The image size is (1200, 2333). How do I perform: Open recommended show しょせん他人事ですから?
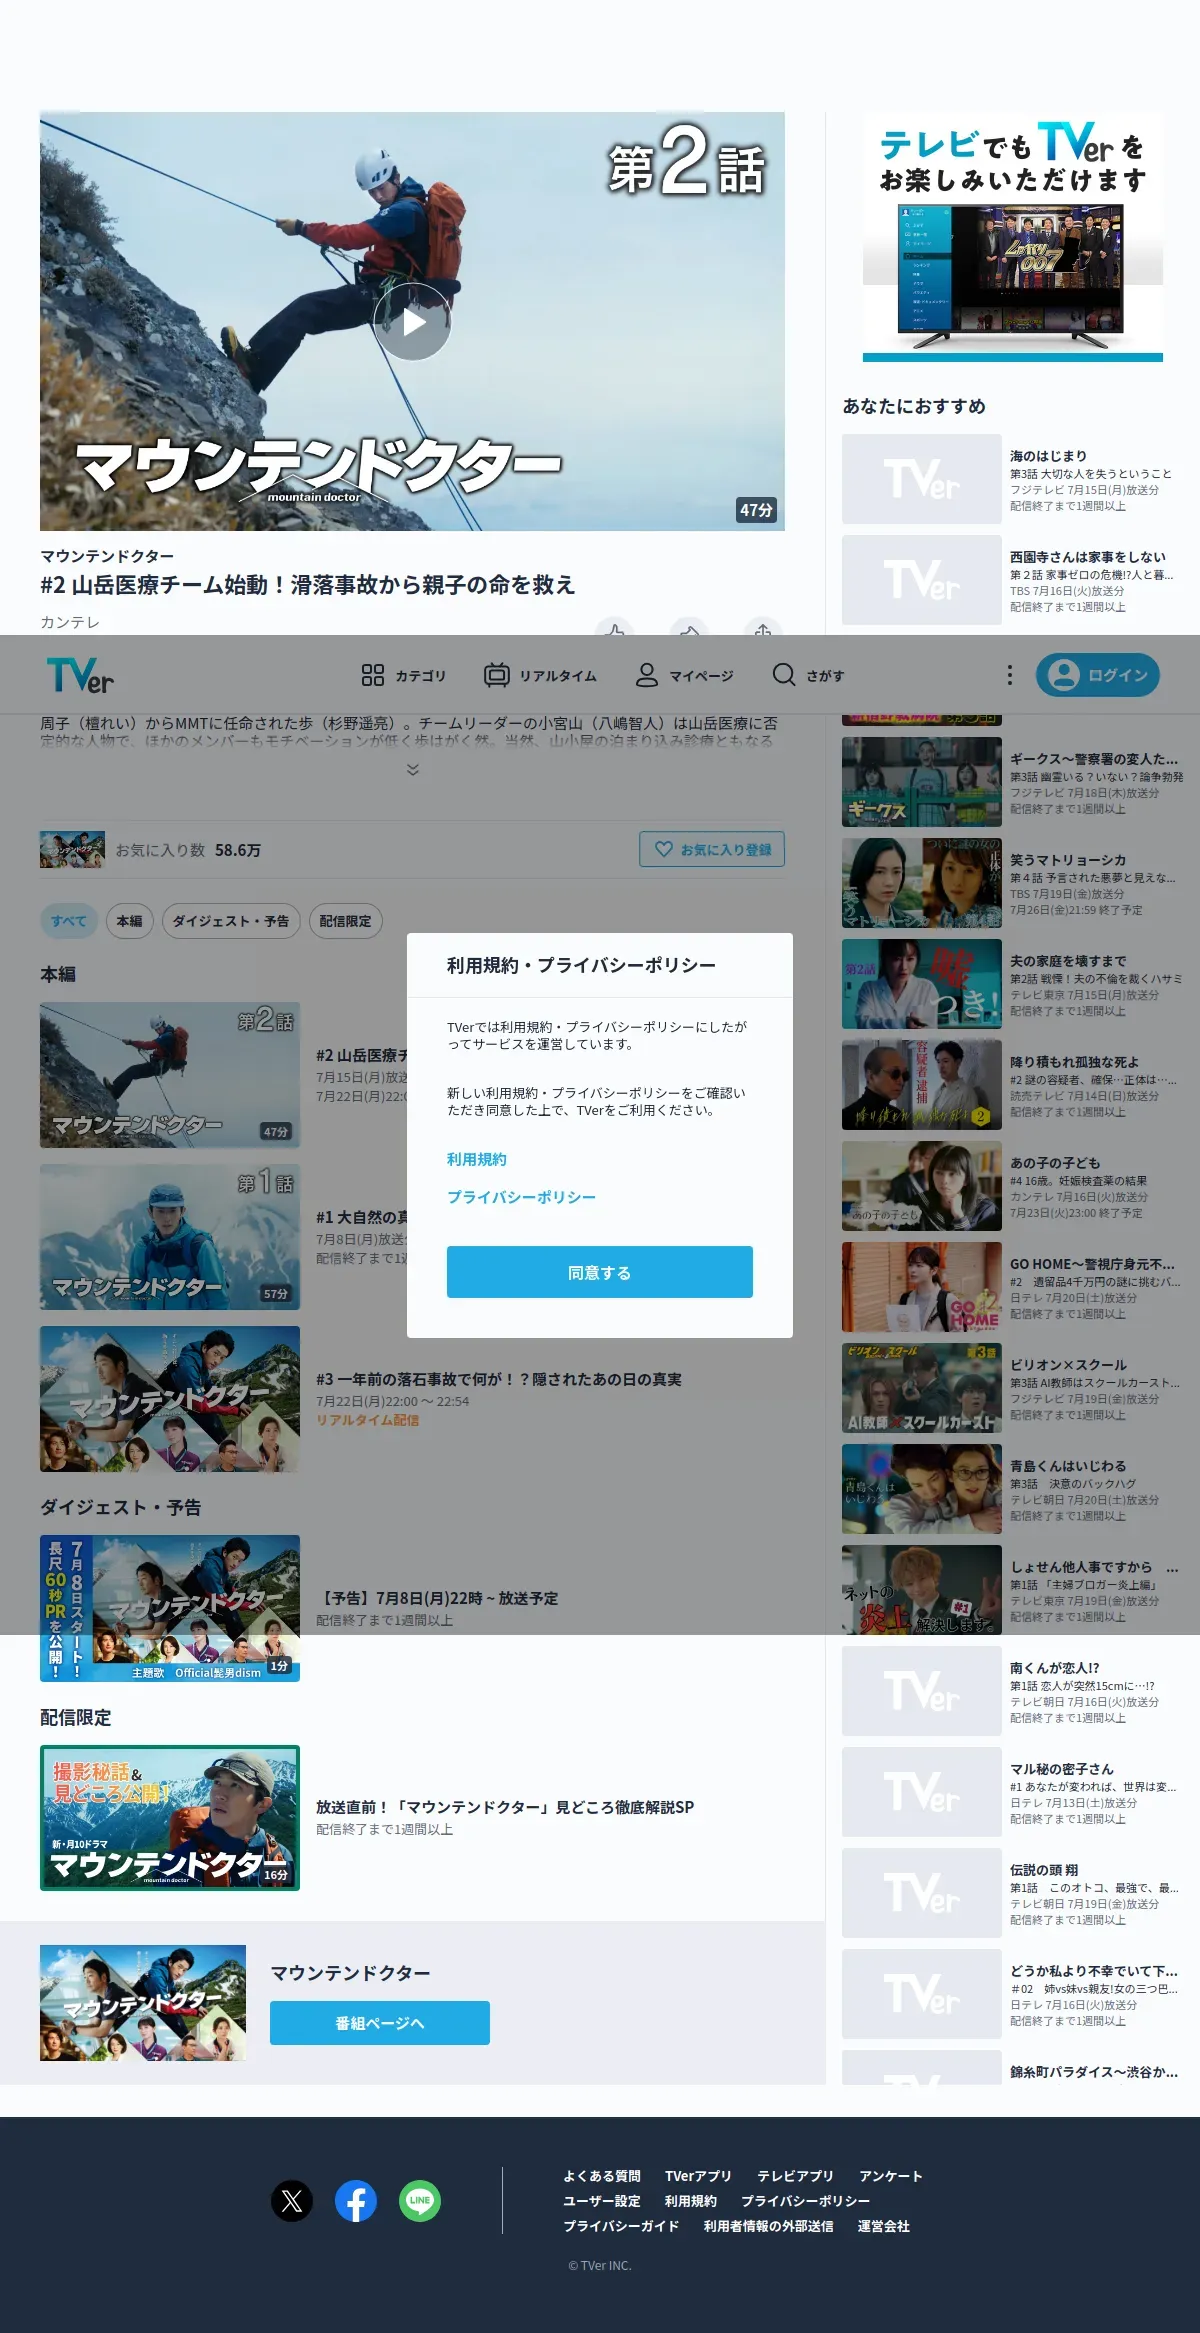pyautogui.click(x=1013, y=1590)
